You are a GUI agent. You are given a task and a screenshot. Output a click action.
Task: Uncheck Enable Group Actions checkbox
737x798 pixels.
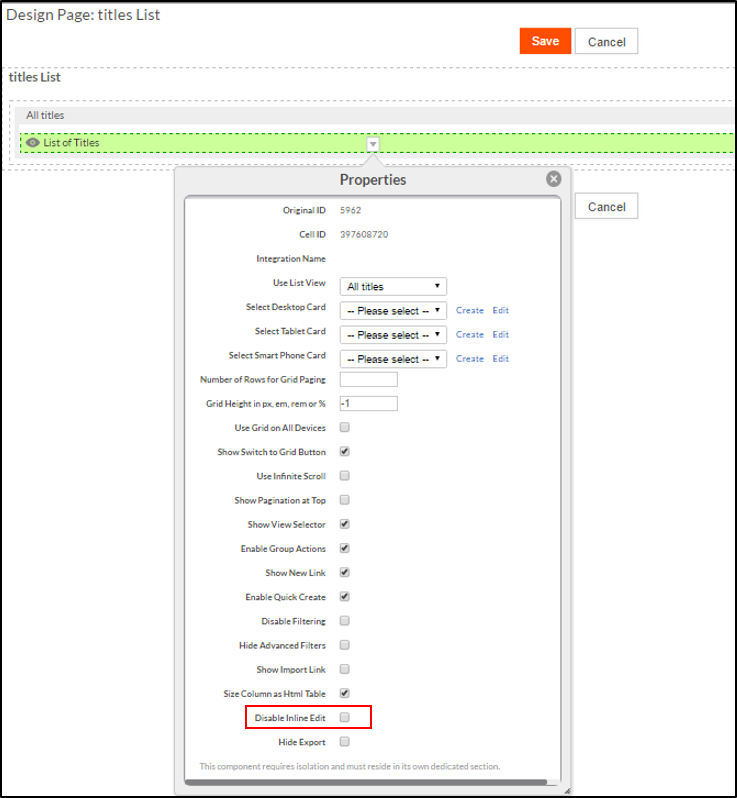coord(345,548)
